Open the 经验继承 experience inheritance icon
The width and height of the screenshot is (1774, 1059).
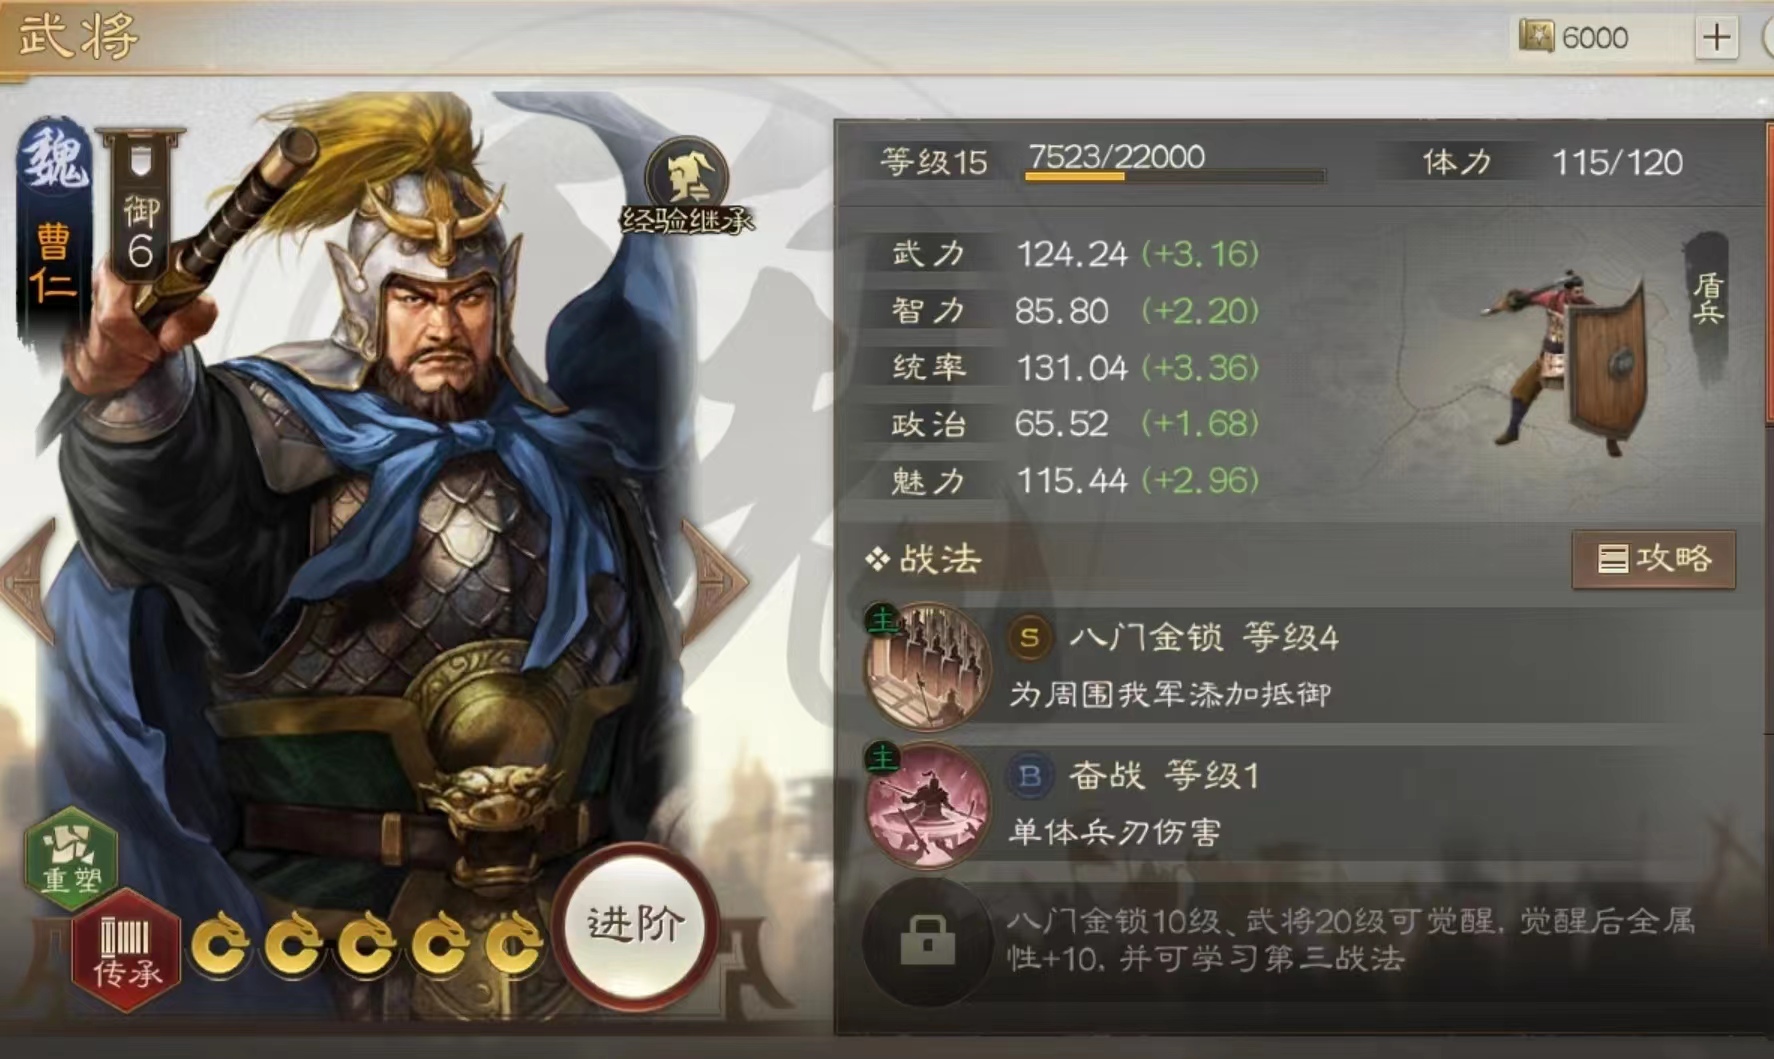coord(686,187)
